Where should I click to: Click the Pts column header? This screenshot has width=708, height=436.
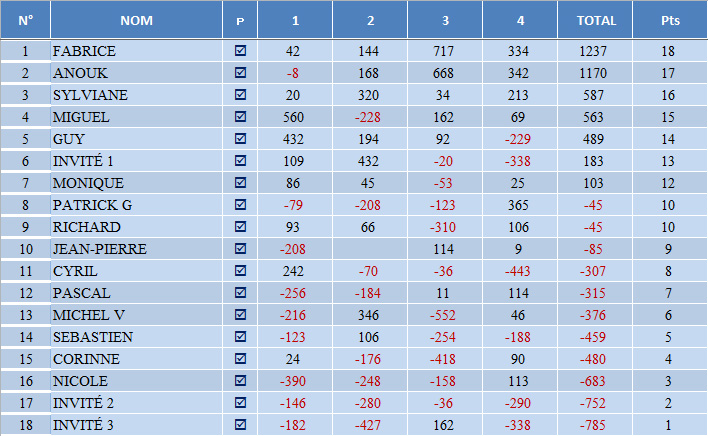point(669,20)
